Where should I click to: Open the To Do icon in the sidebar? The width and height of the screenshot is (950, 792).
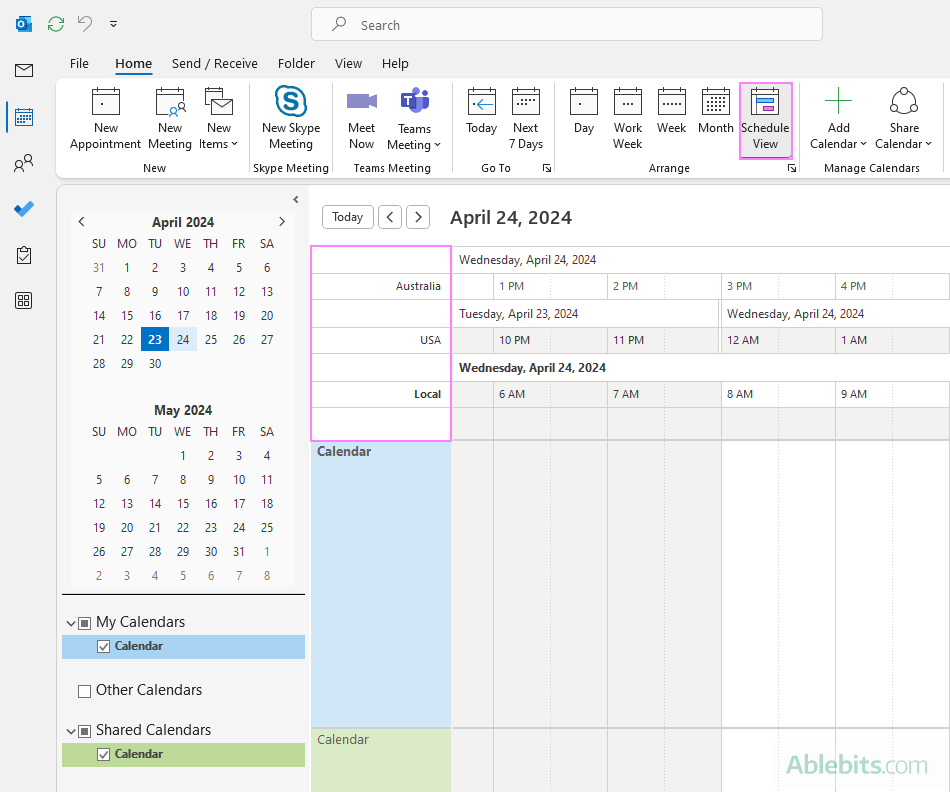23,209
